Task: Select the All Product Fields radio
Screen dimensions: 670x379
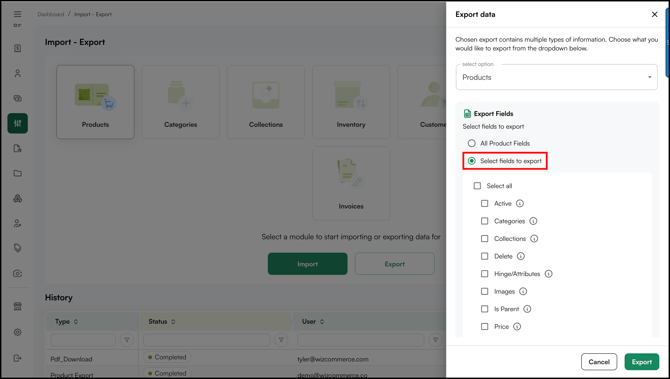Action: click(x=471, y=143)
